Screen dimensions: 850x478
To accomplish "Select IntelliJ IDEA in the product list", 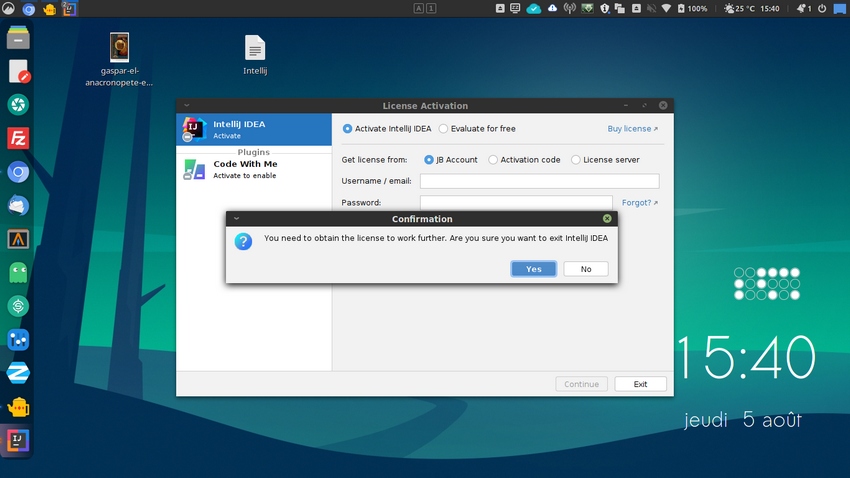I will 254,129.
